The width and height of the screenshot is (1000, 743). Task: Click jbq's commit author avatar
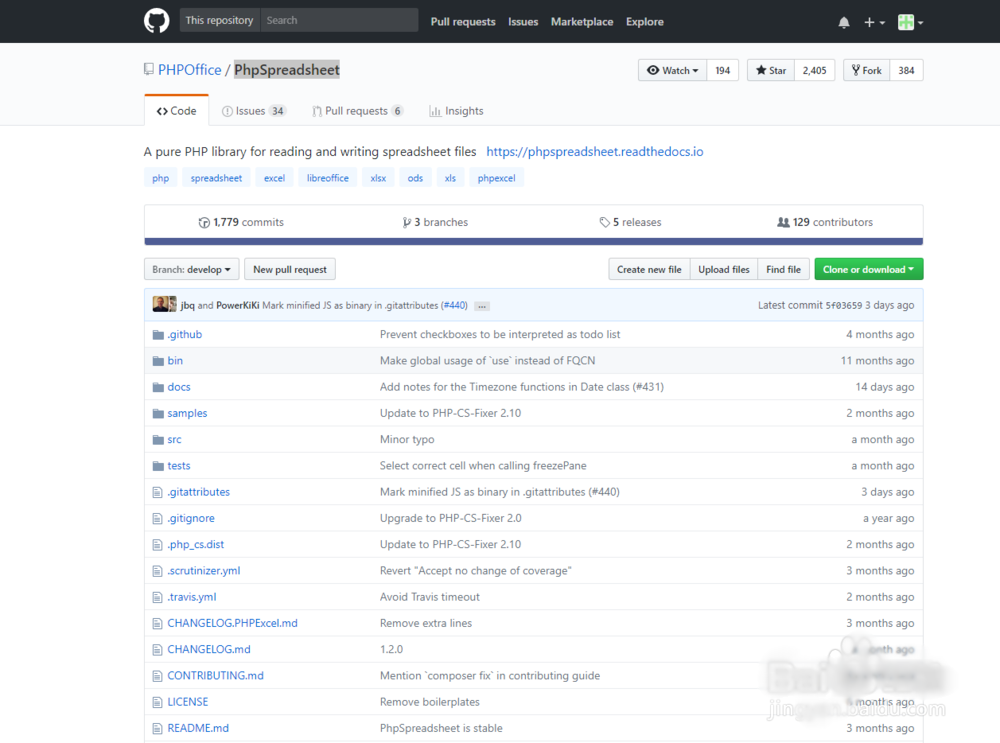[160, 305]
